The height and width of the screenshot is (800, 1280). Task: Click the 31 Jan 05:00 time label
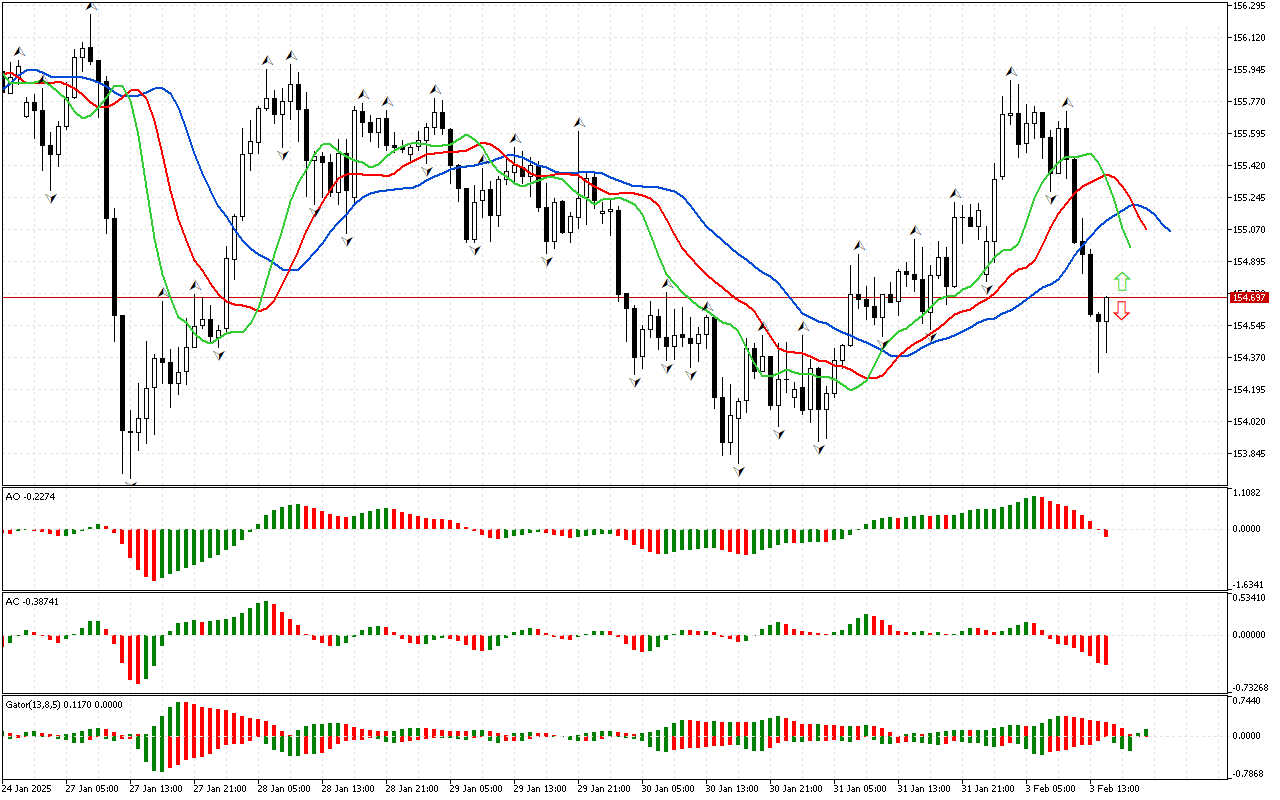(860, 789)
